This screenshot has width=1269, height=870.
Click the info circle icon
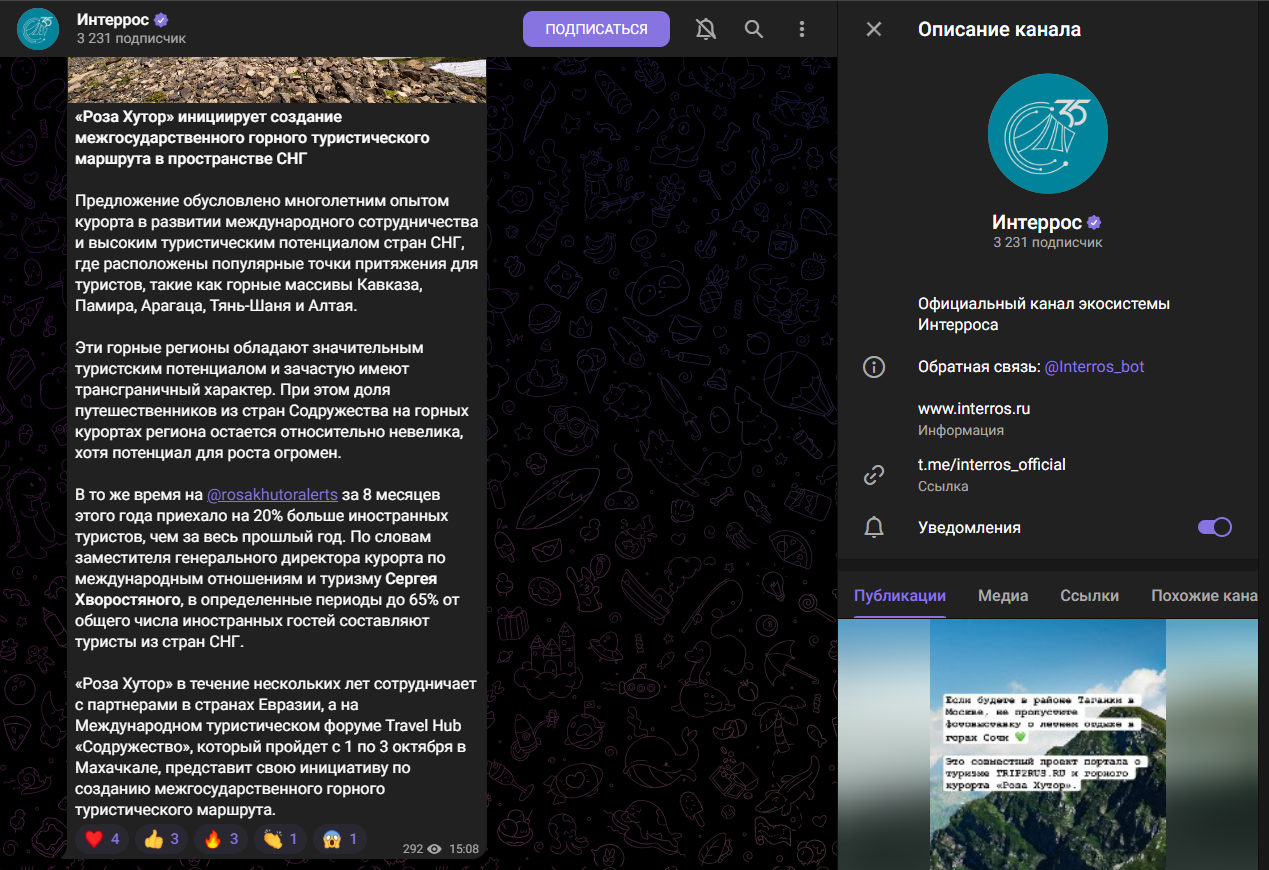point(874,367)
